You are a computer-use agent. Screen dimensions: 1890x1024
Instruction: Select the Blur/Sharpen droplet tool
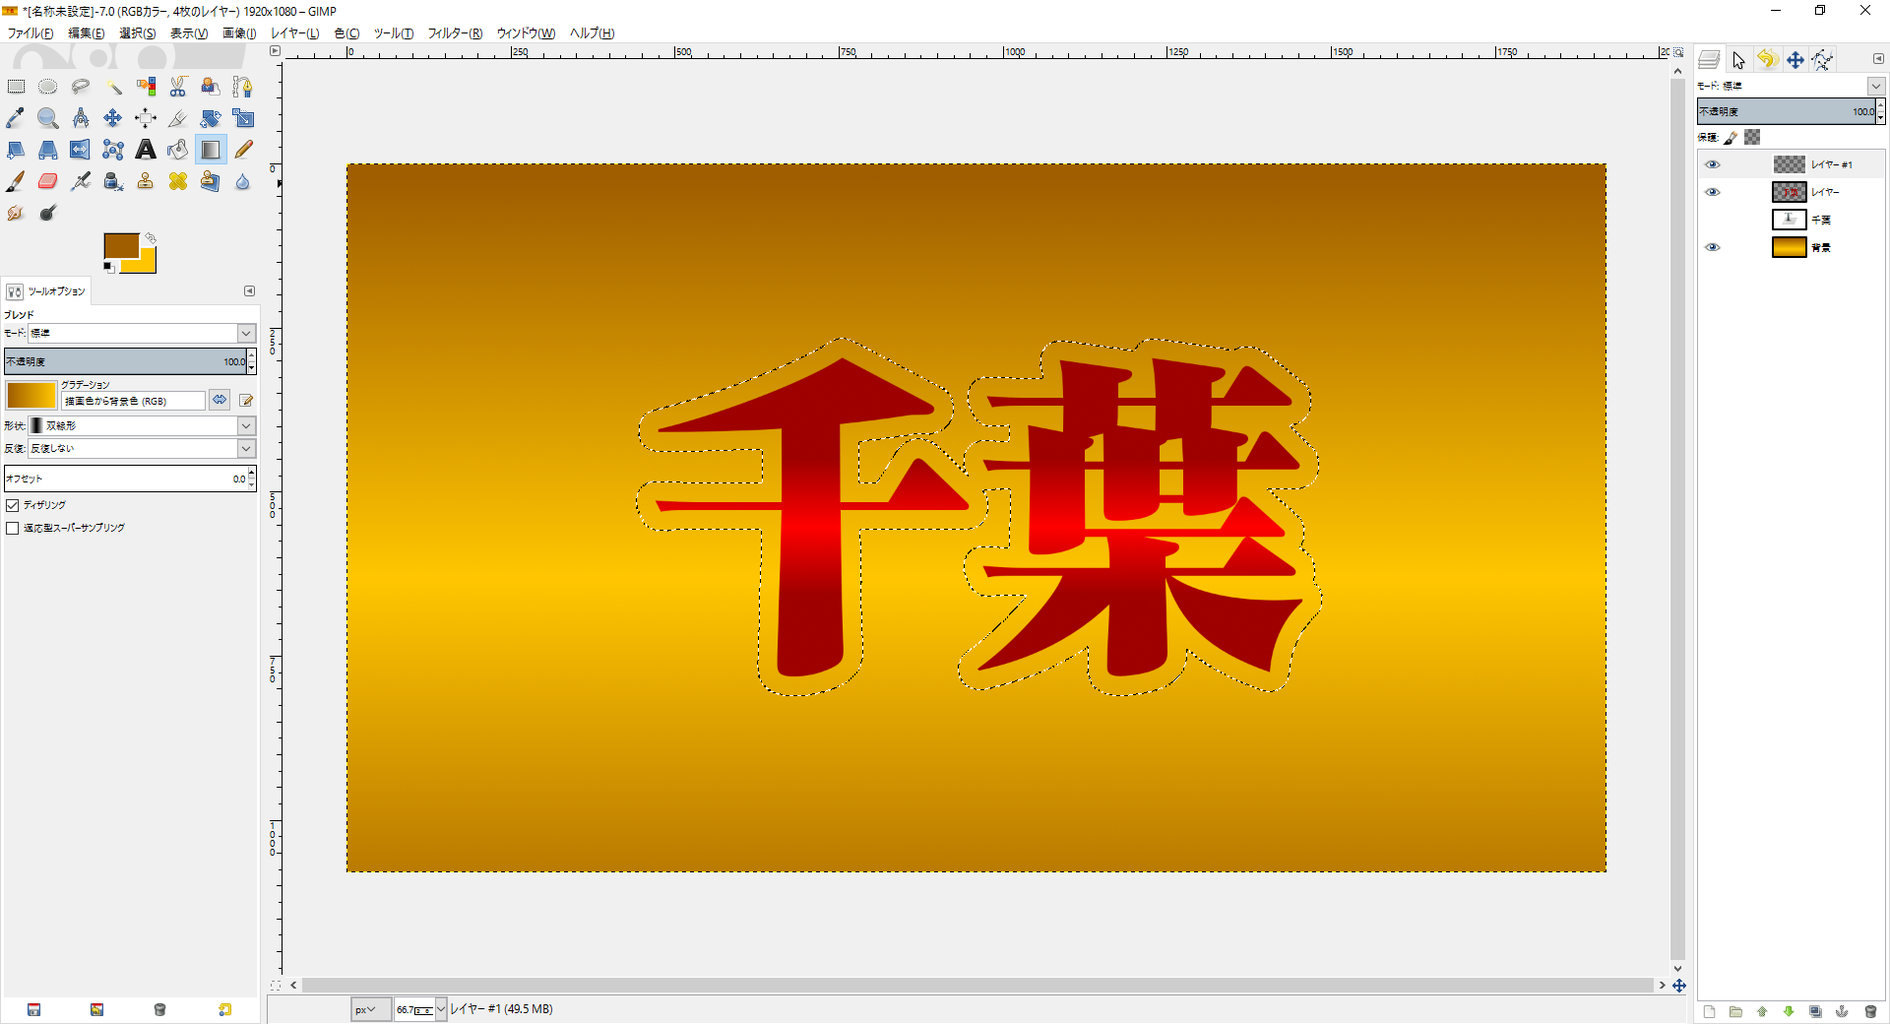point(243,181)
